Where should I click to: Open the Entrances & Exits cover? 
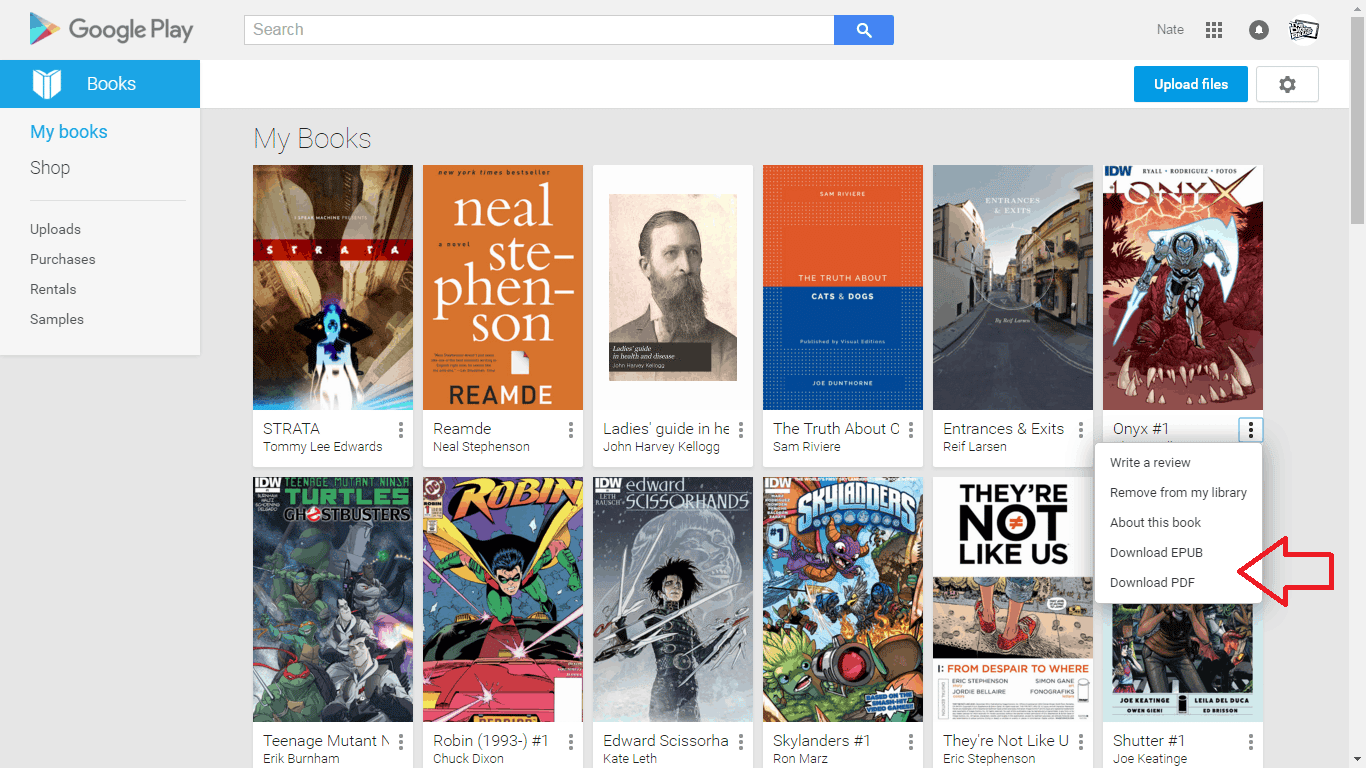click(1013, 288)
